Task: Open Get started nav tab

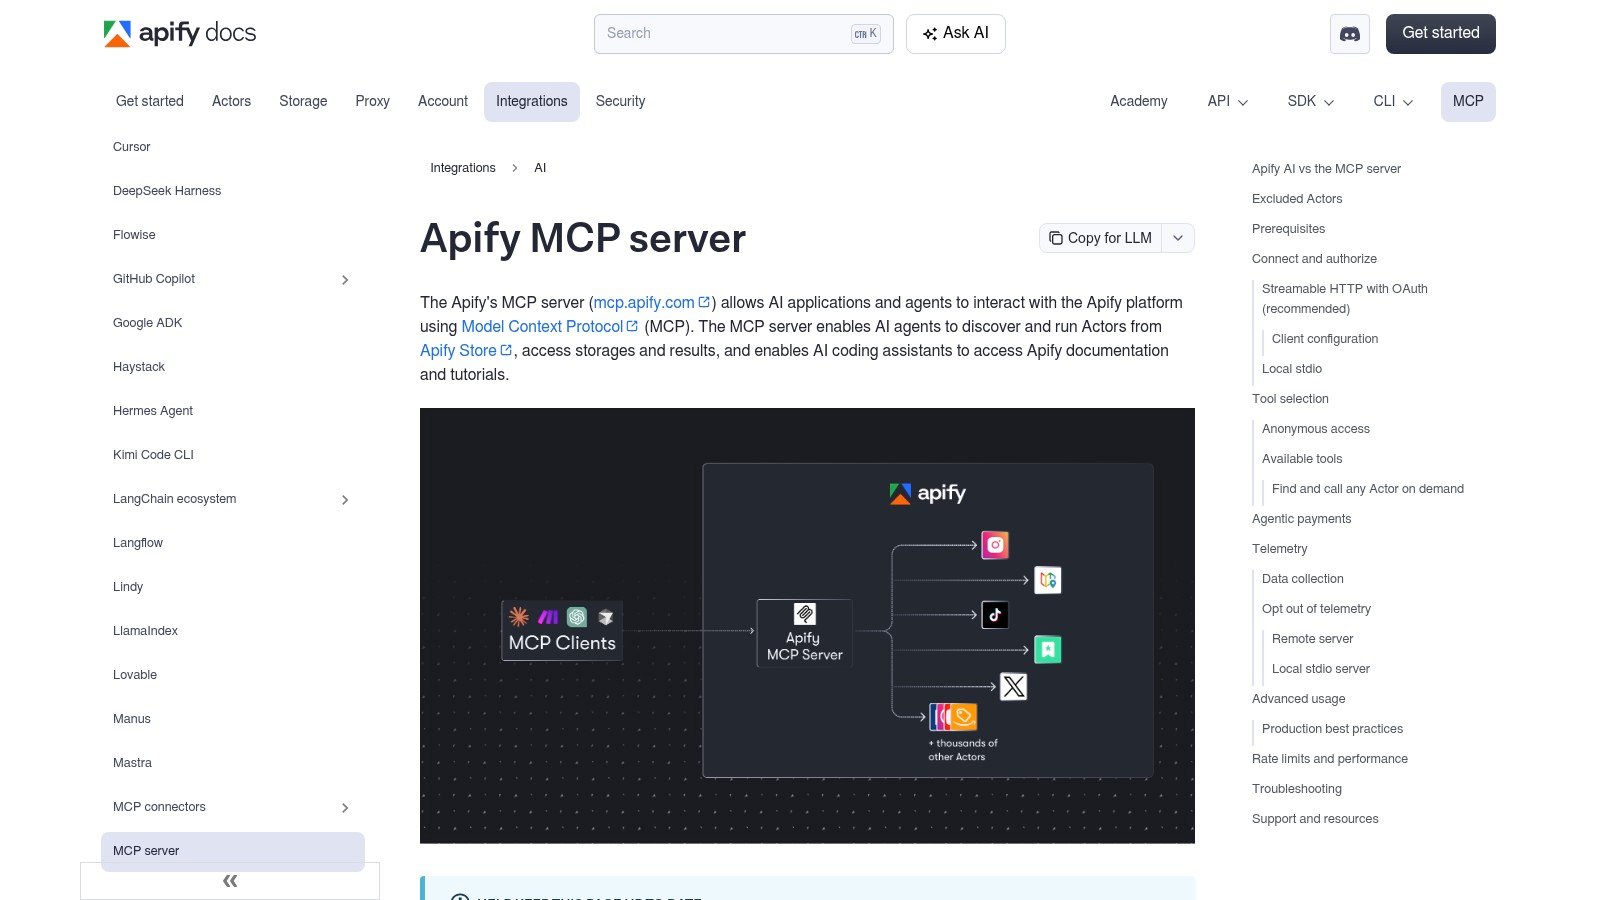Action: (150, 102)
